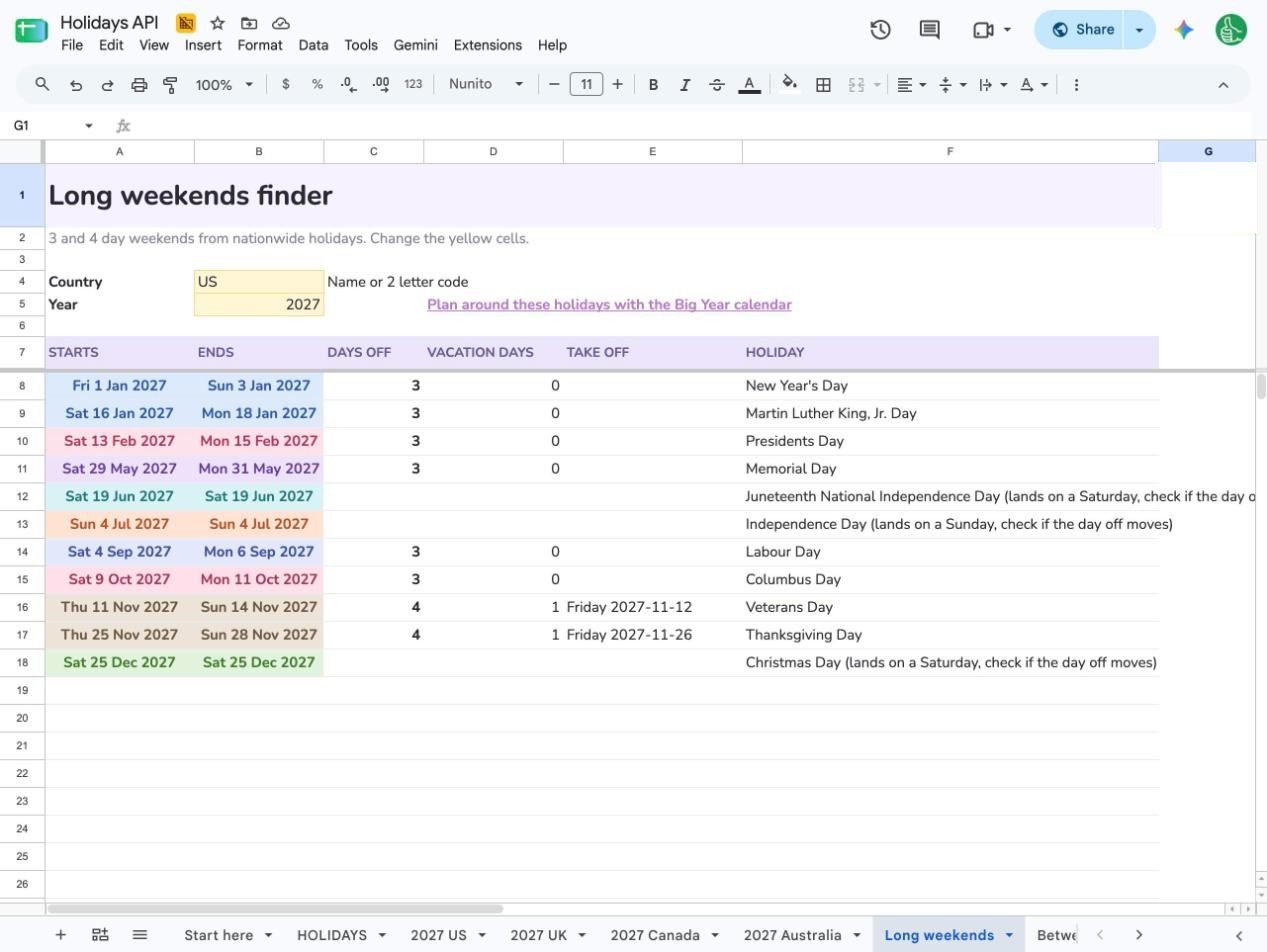1267x952 pixels.
Task: Open the Share options dropdown arrow
Action: [1139, 30]
